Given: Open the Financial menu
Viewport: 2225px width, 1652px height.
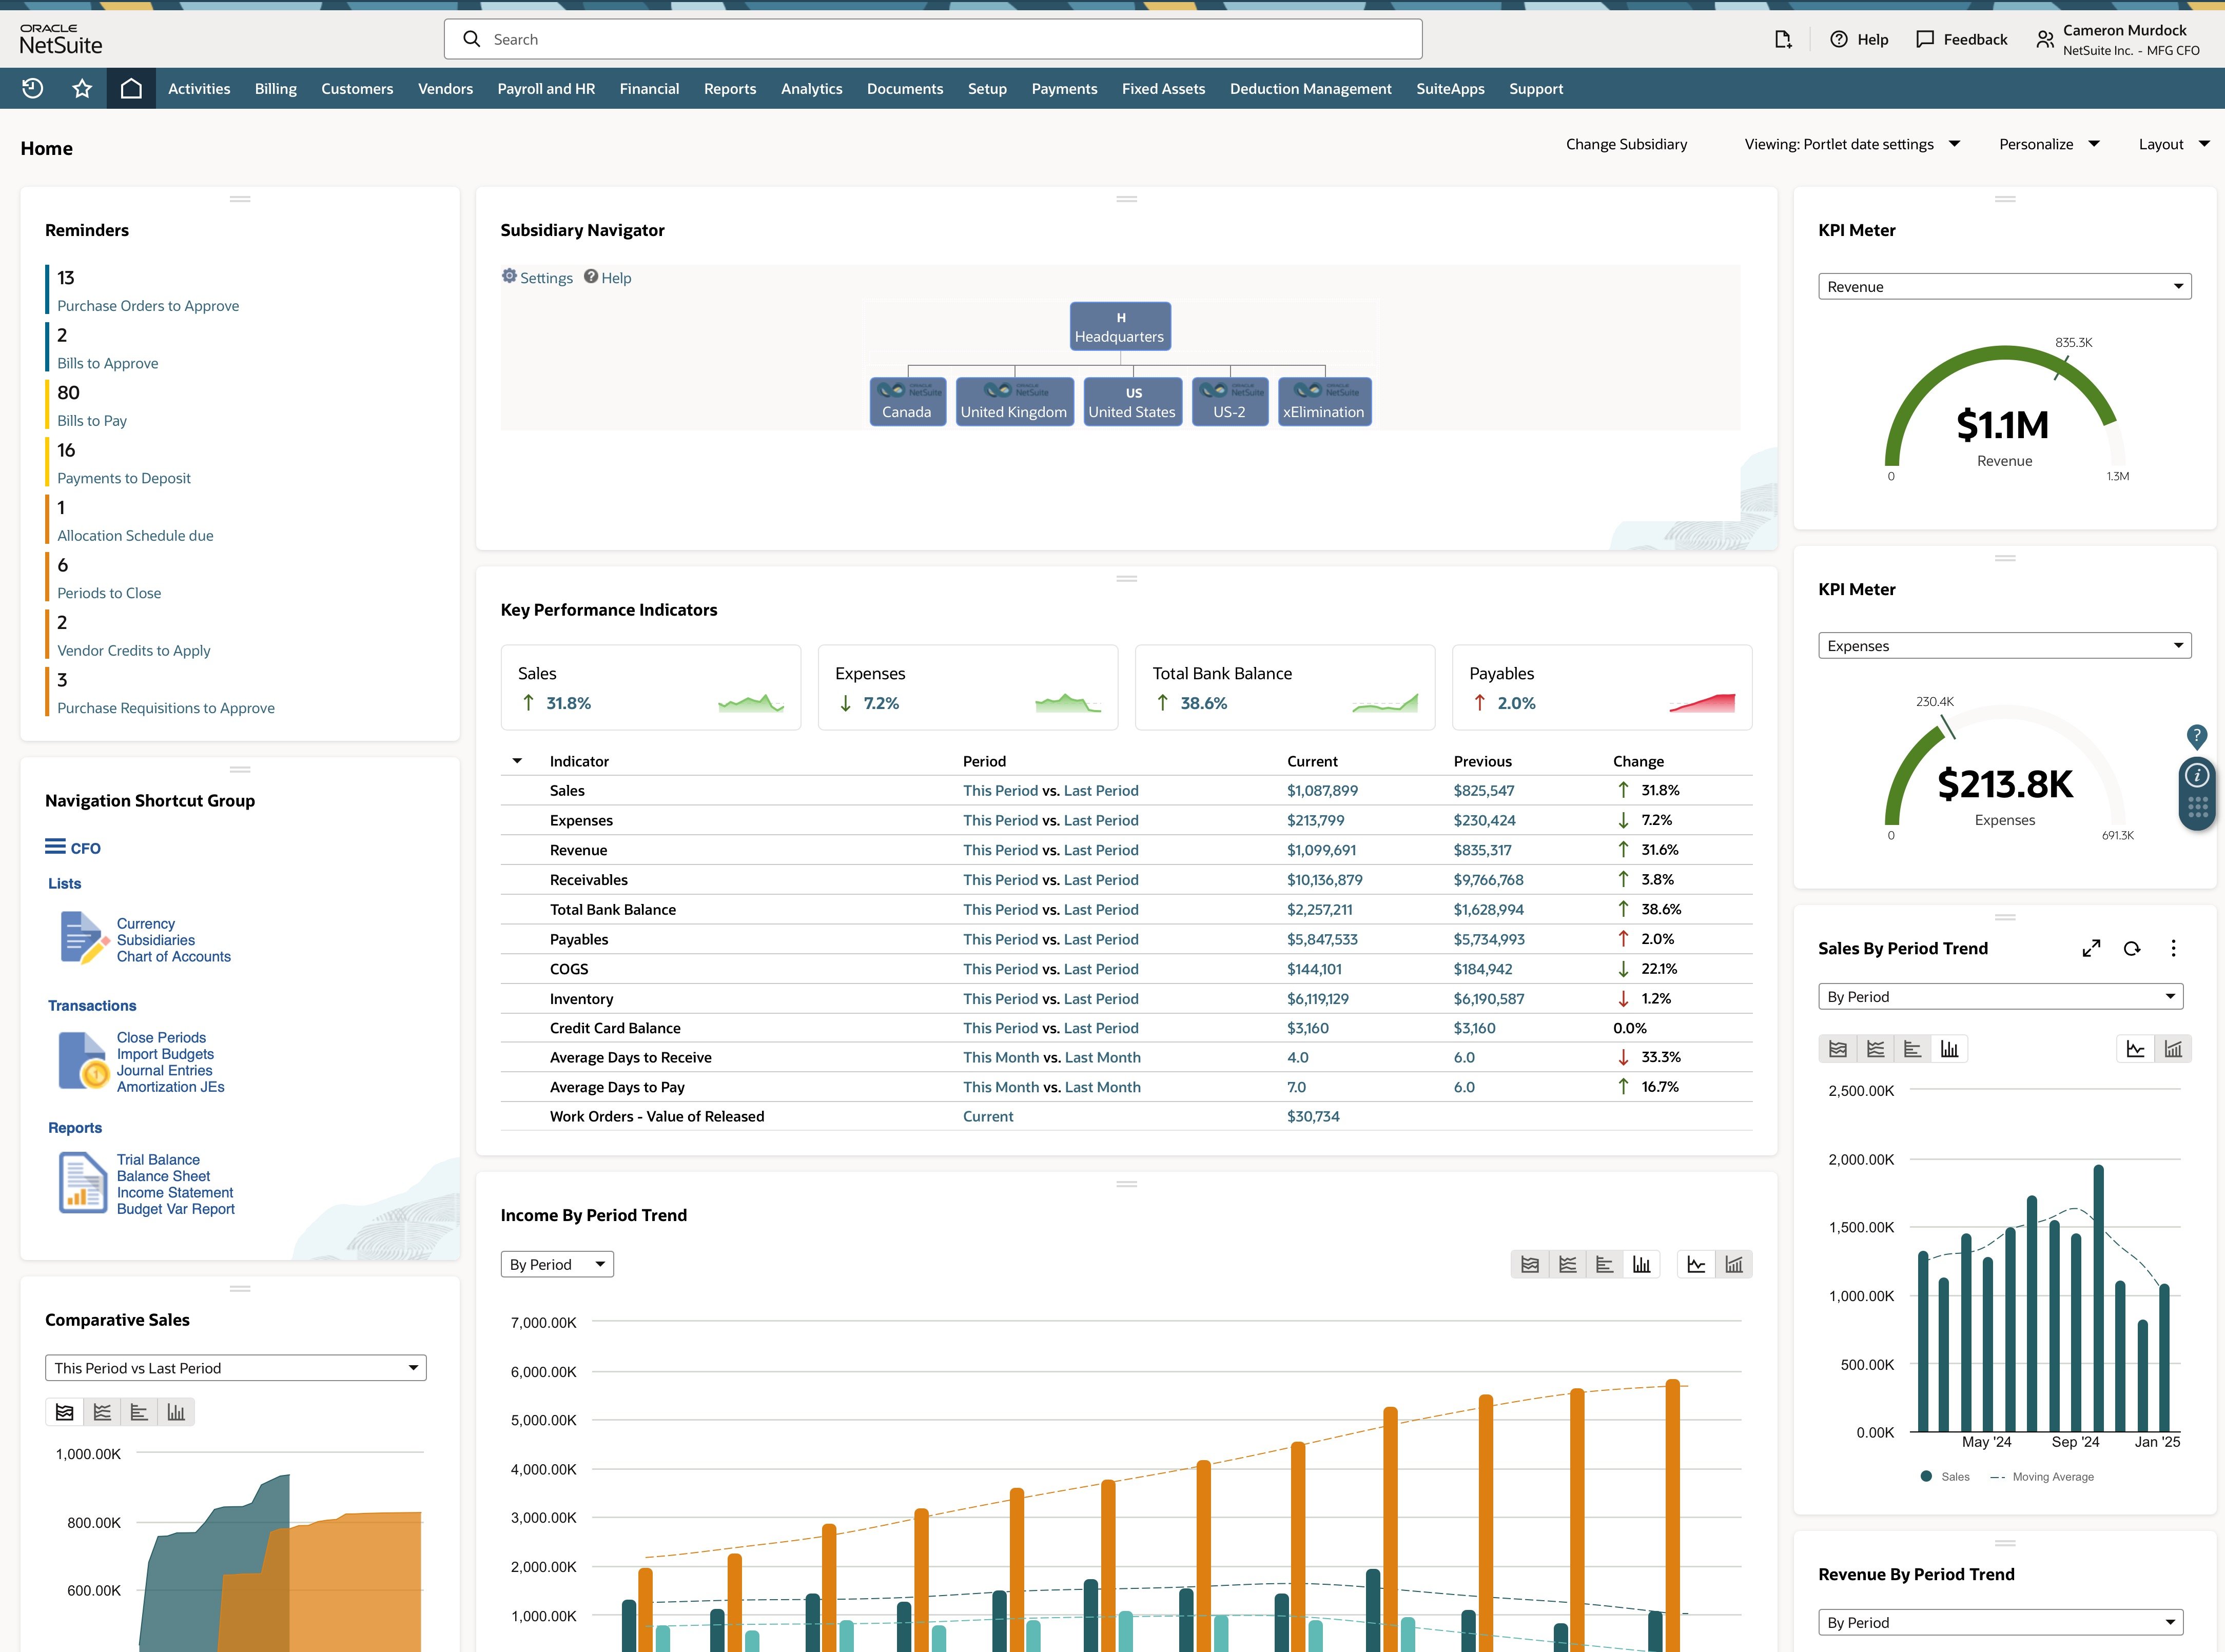Looking at the screenshot, I should tap(649, 88).
